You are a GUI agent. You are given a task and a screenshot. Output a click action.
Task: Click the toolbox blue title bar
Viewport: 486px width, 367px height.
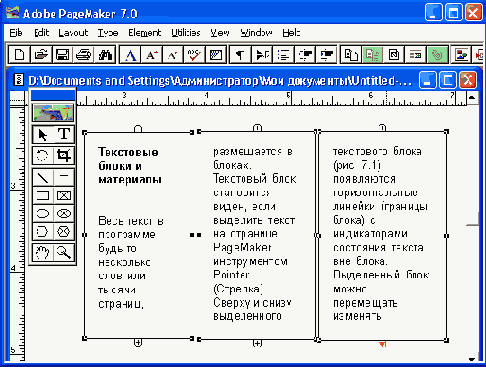(x=53, y=95)
